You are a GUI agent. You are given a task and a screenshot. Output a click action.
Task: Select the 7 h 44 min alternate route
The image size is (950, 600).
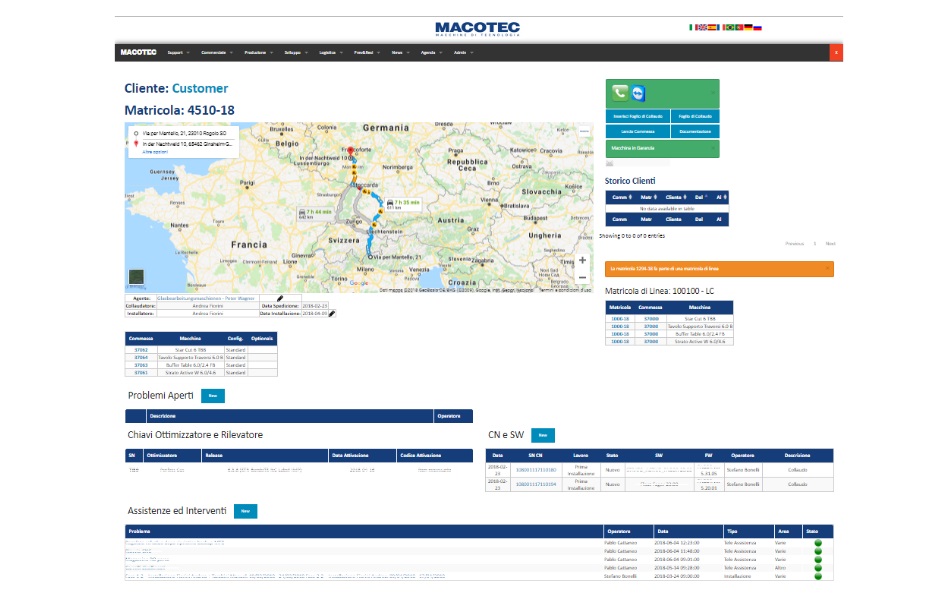[315, 213]
